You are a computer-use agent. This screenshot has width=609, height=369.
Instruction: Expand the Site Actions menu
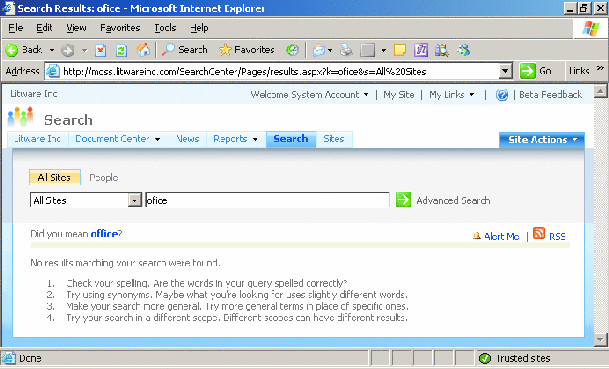[542, 140]
